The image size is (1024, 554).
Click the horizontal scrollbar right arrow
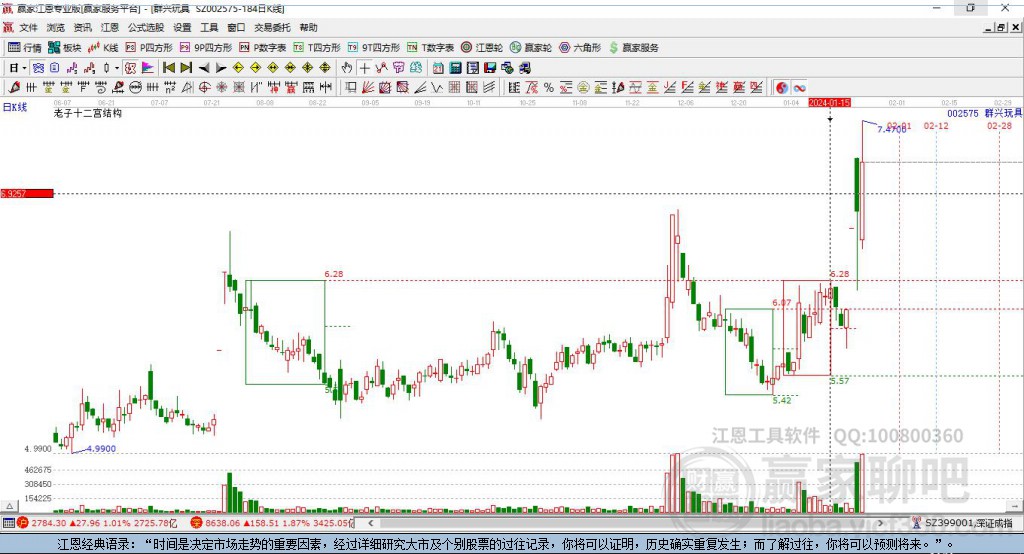(x=881, y=523)
